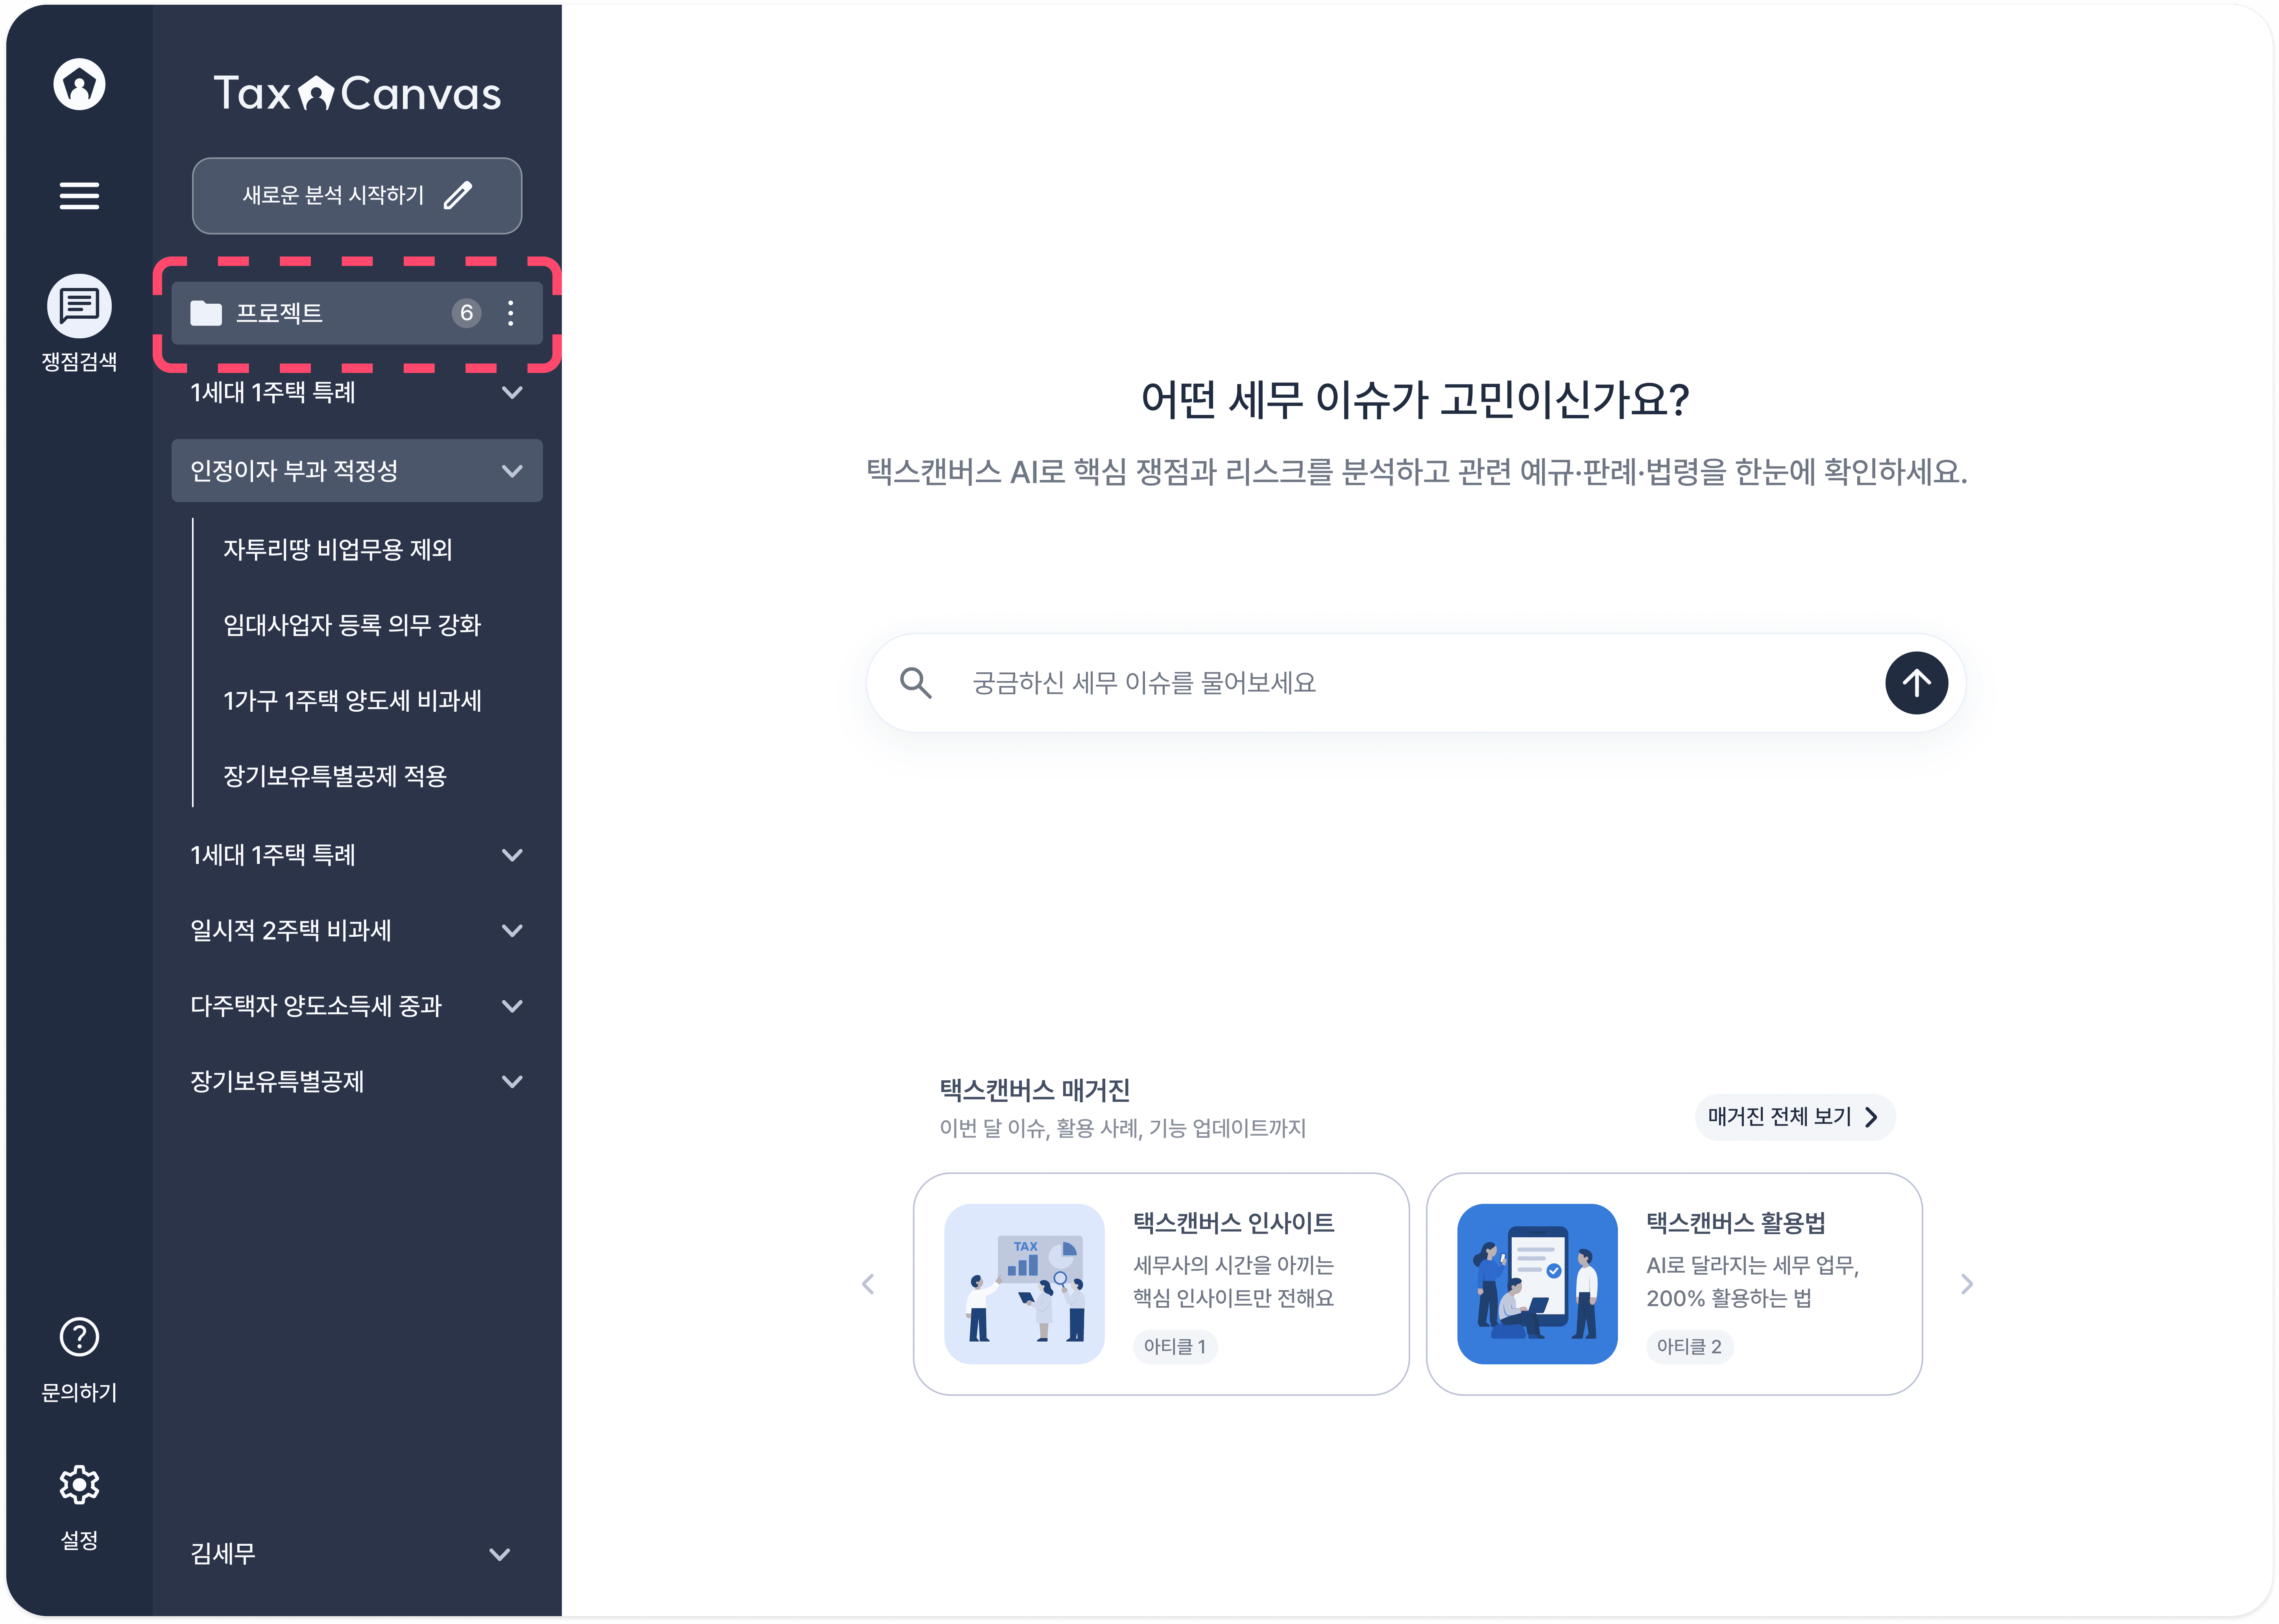Click the 새로운 분석 시작하기 button
This screenshot has width=2279, height=1624.
tap(357, 196)
